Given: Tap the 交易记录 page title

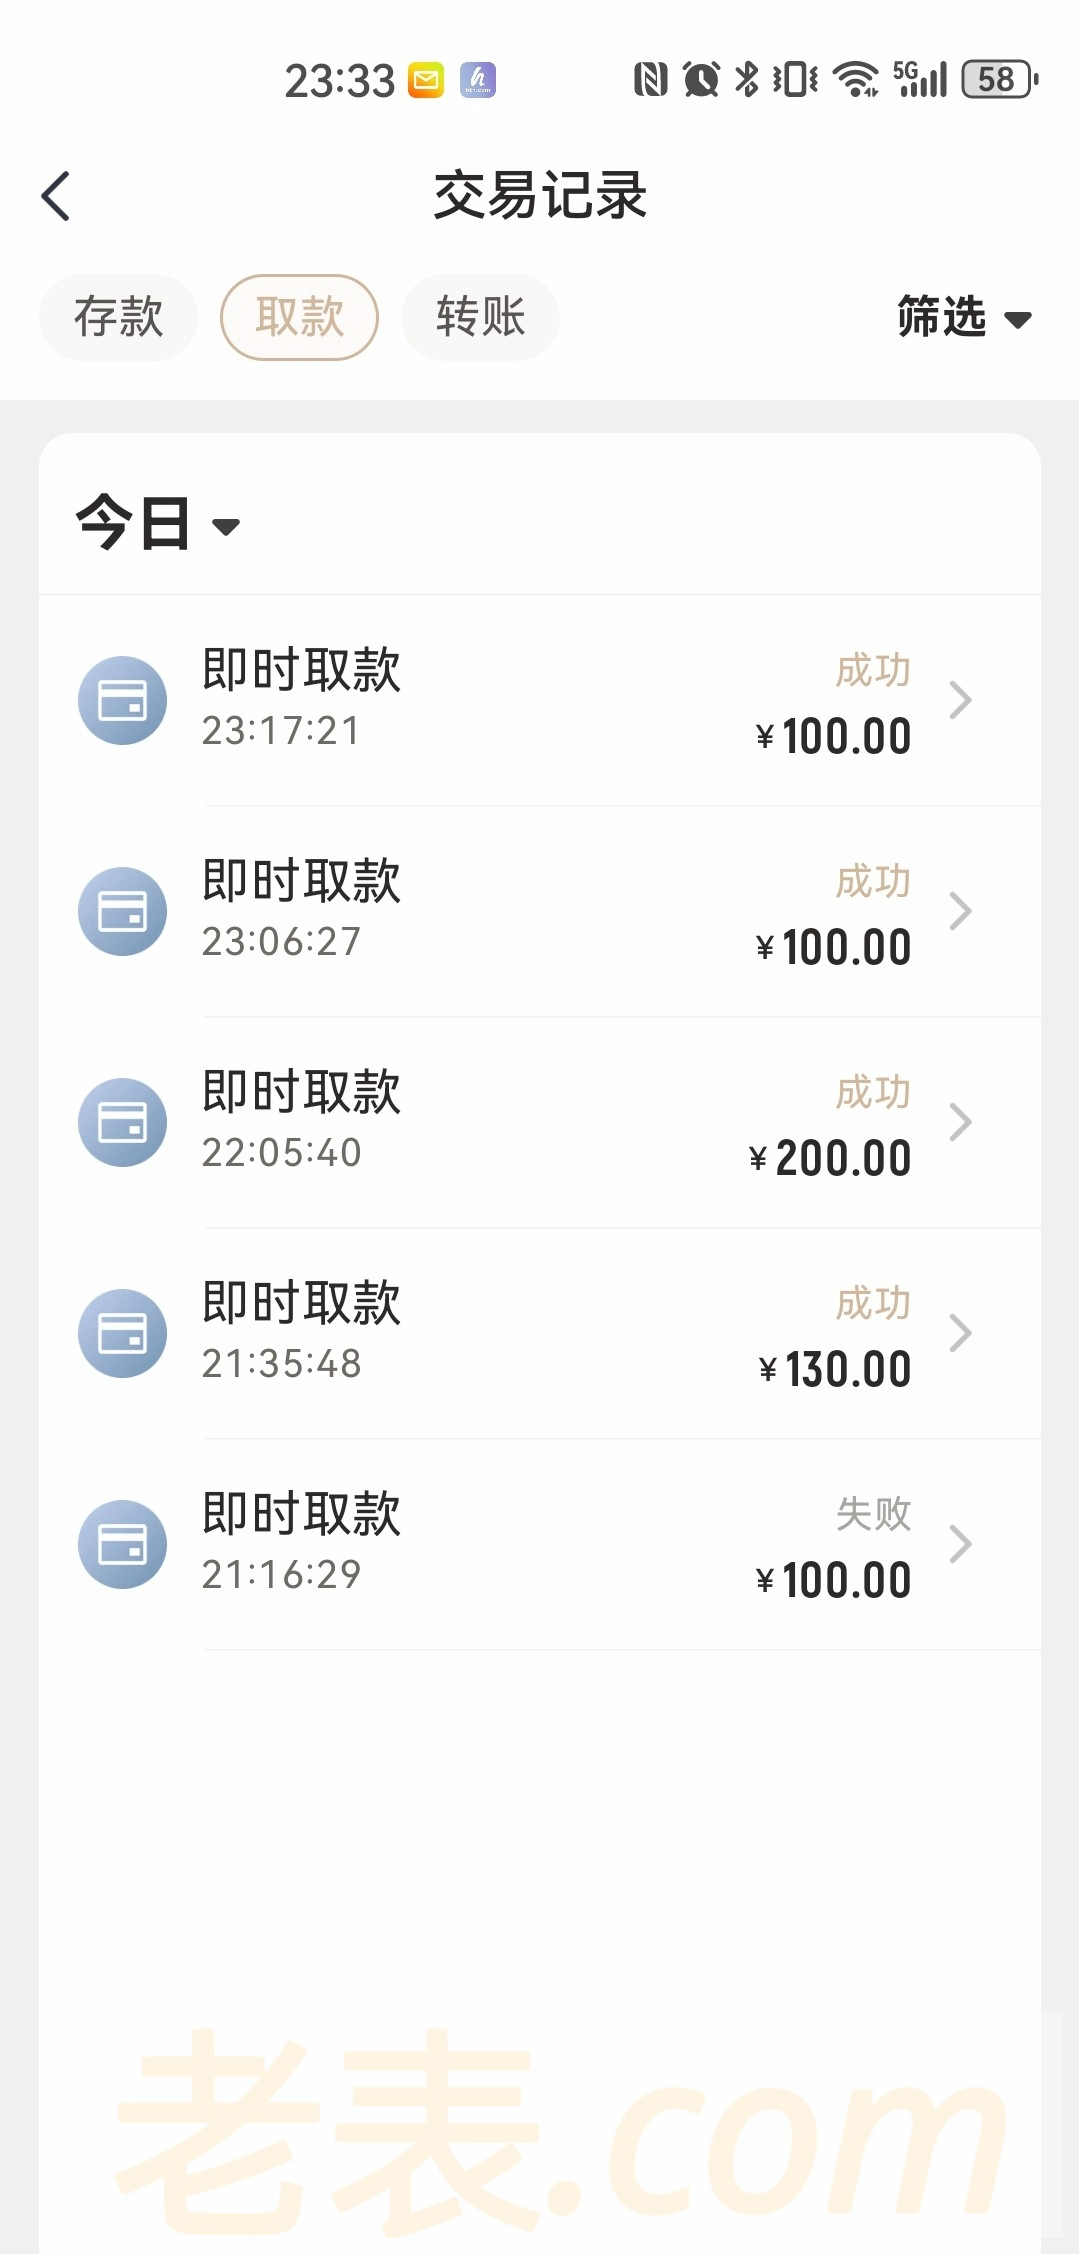Looking at the screenshot, I should 540,196.
